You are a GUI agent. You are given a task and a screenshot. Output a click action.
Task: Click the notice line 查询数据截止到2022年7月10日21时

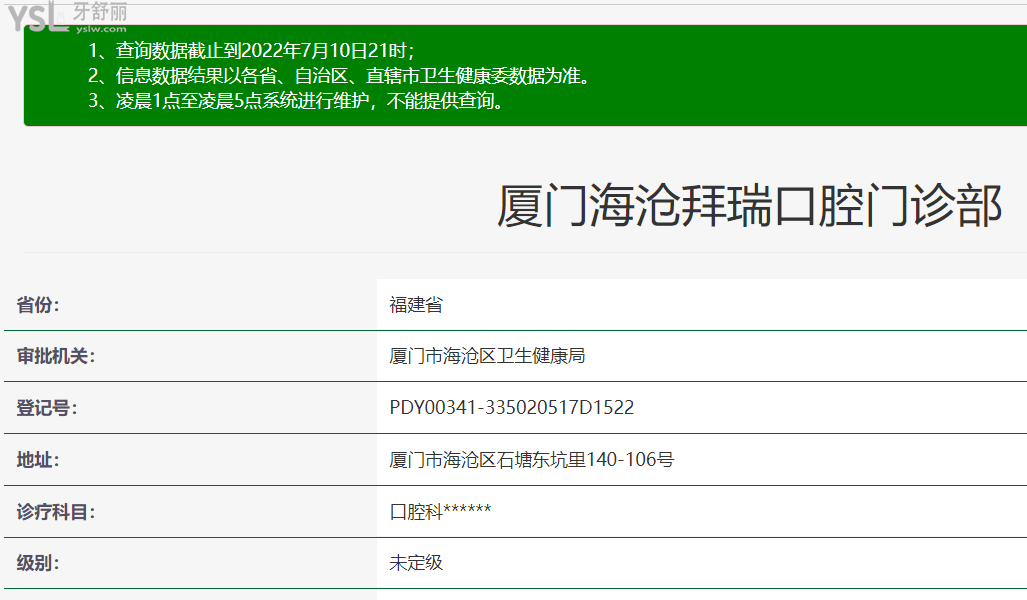(x=252, y=50)
